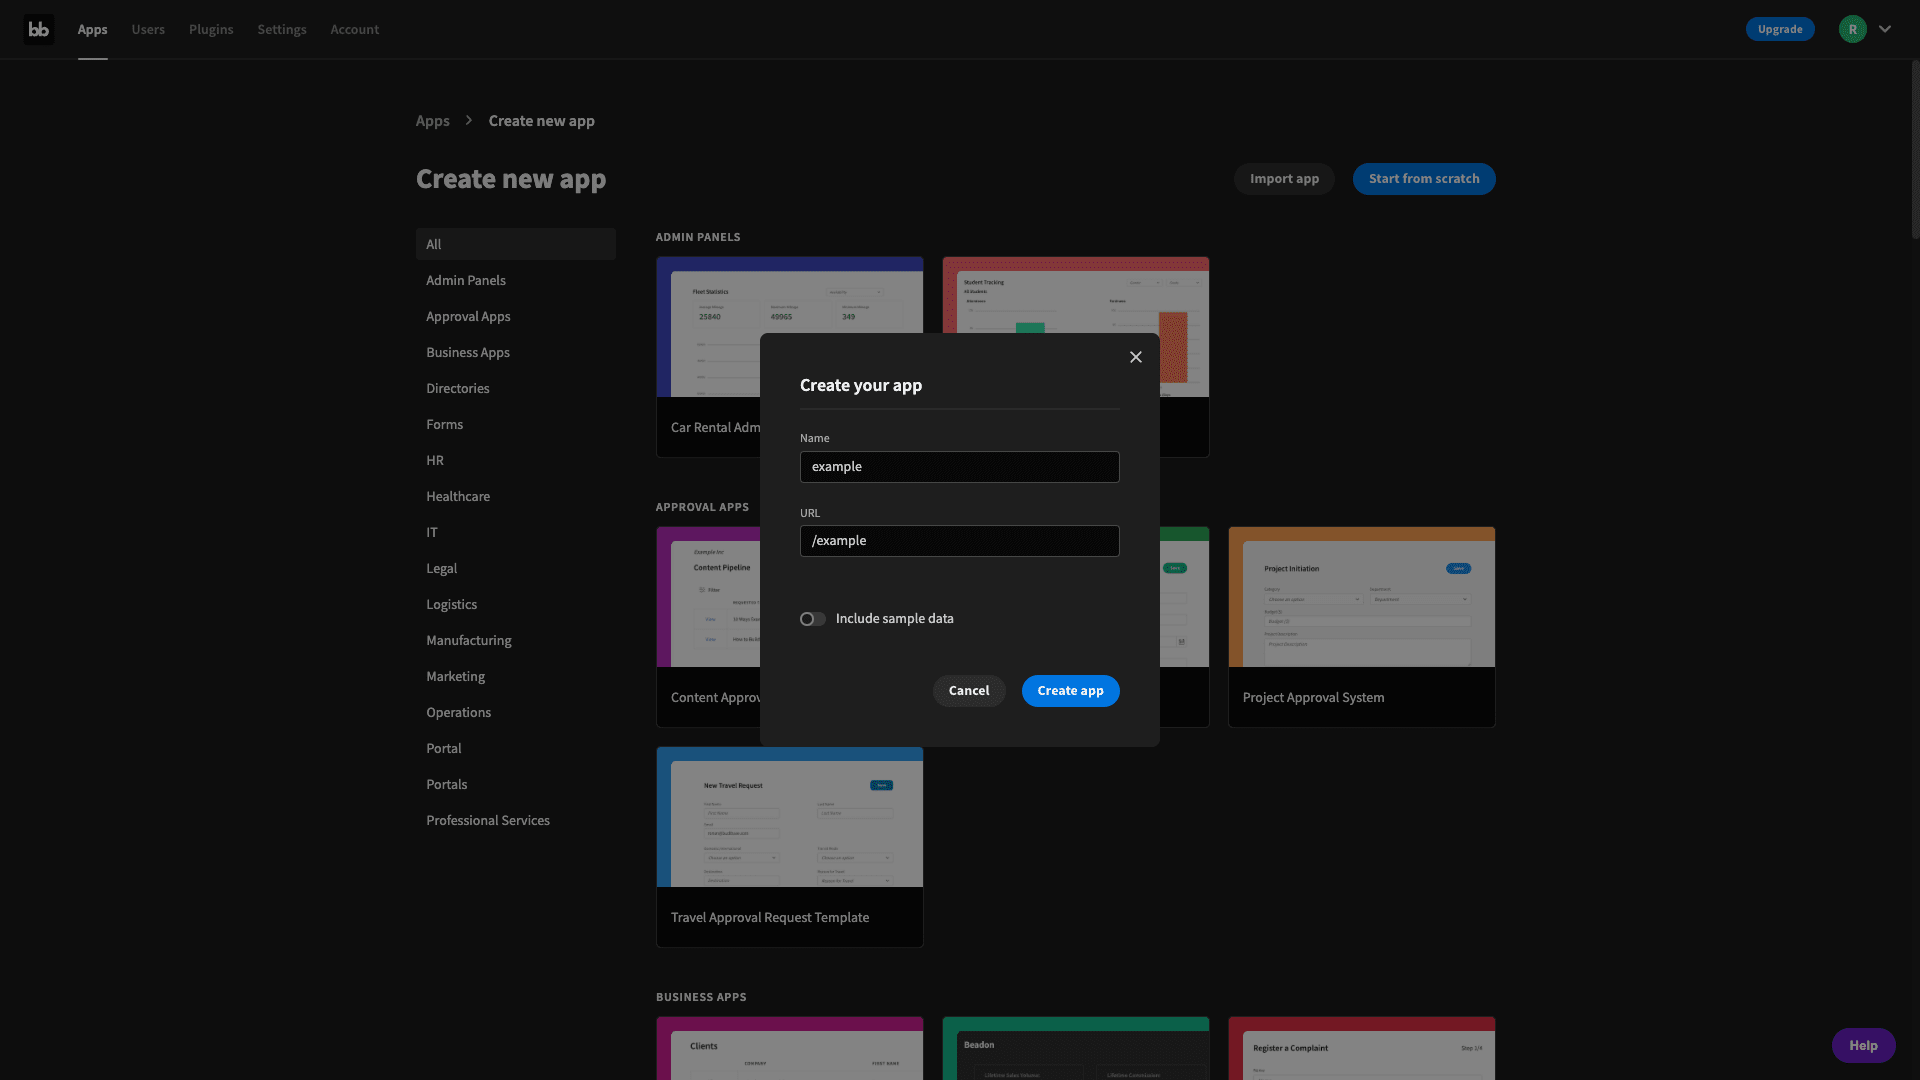Expand the Professional Services category list
The height and width of the screenshot is (1080, 1920).
click(x=488, y=820)
